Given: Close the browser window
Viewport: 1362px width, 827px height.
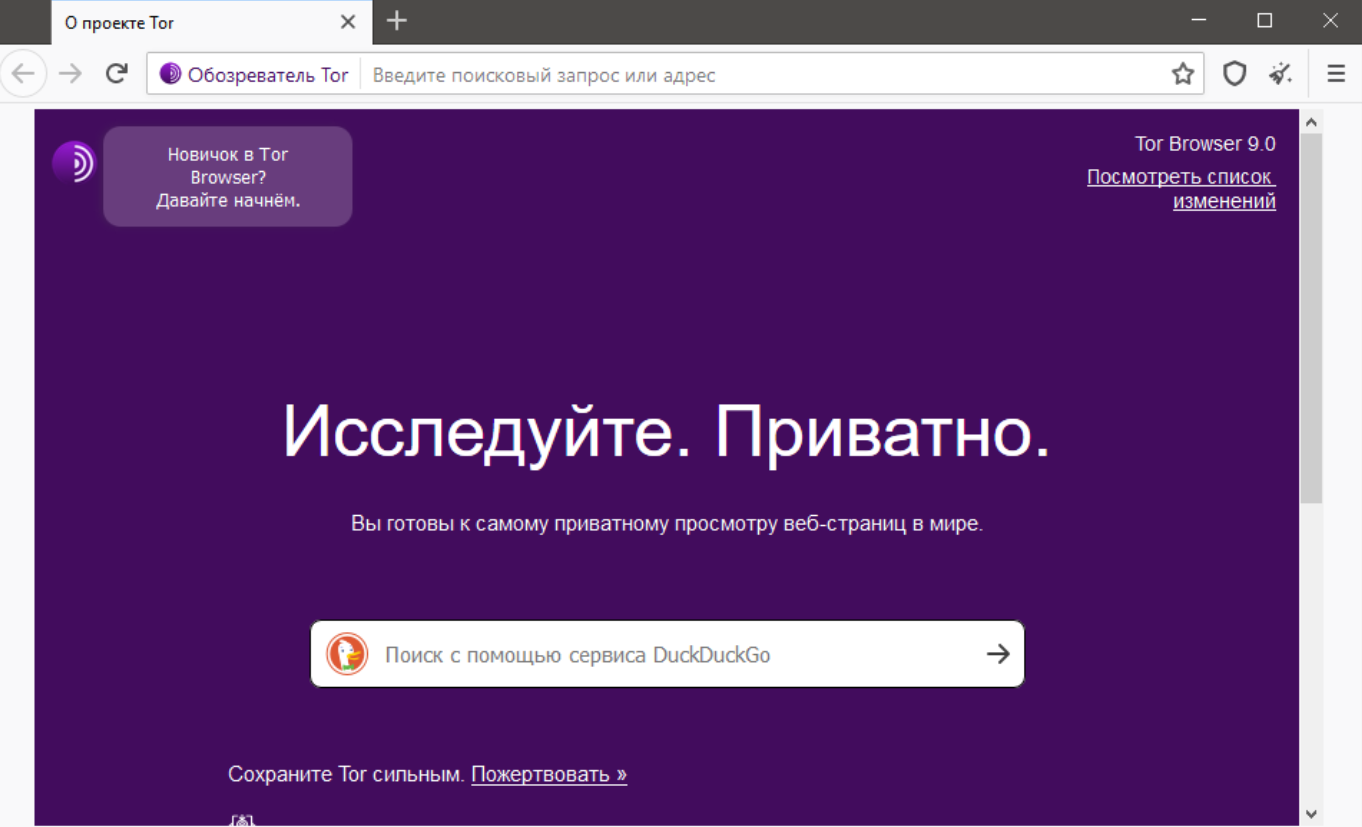Looking at the screenshot, I should (1330, 20).
